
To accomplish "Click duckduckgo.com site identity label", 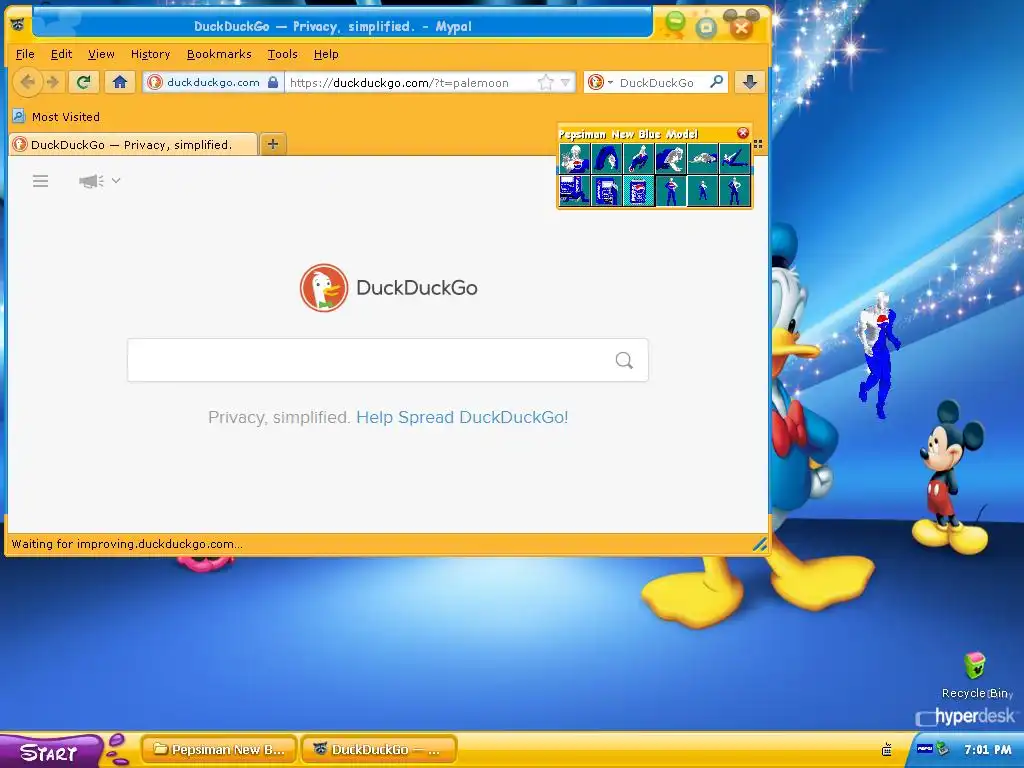I will point(213,82).
